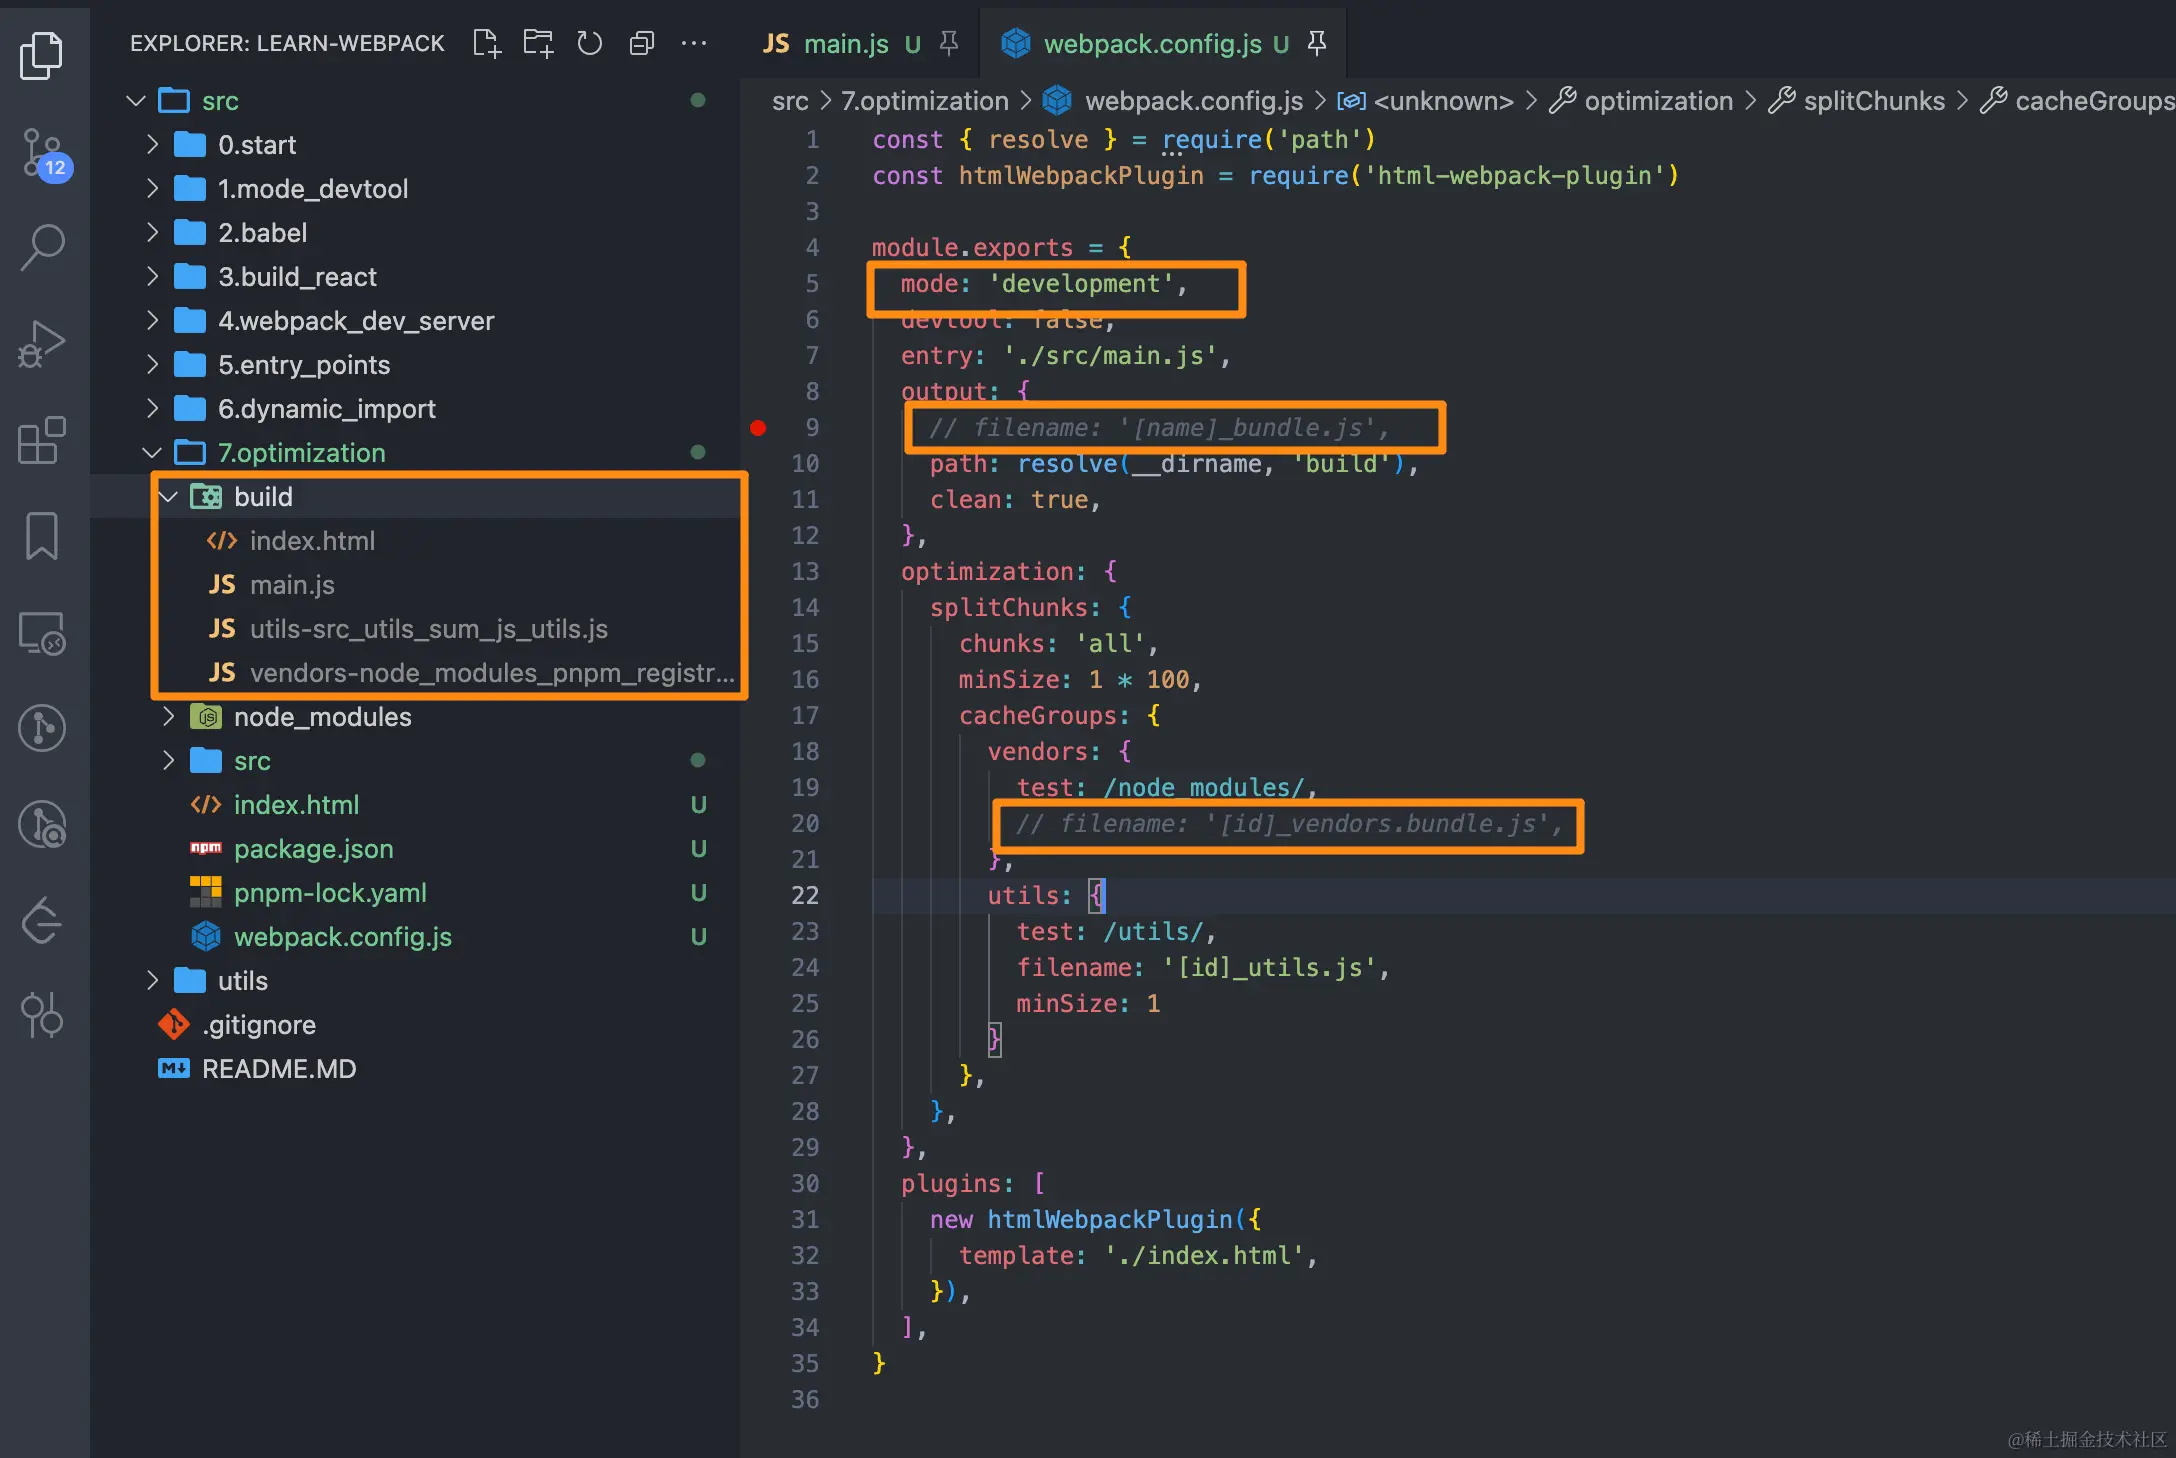Viewport: 2176px width, 1458px height.
Task: Click the New File icon in Explorer header
Action: [x=487, y=43]
